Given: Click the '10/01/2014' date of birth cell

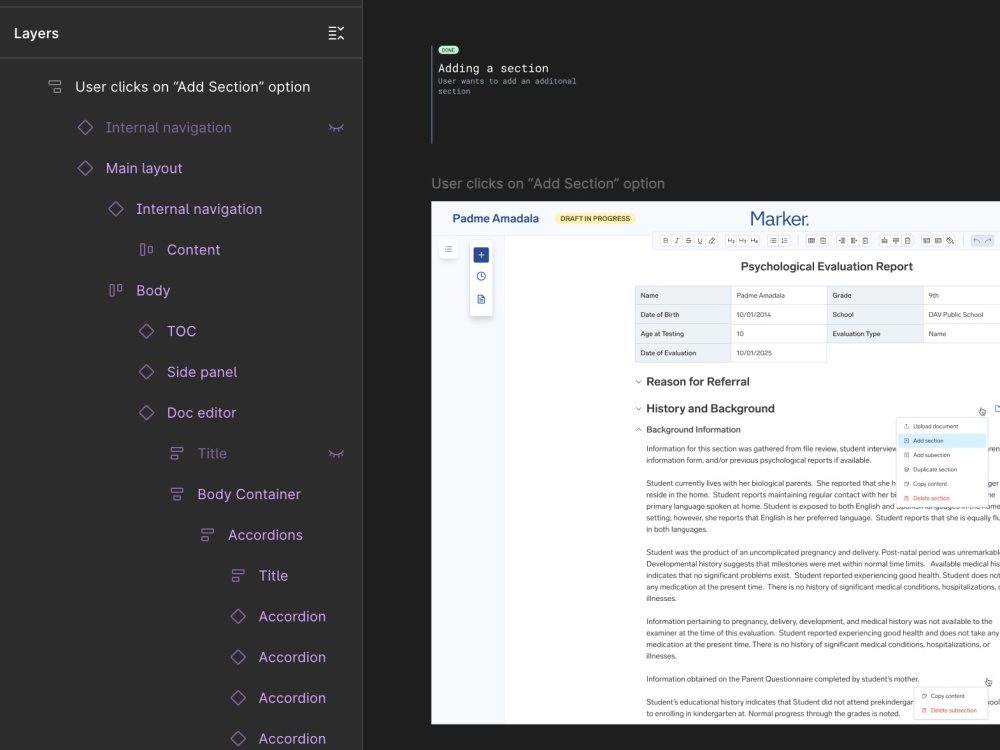Looking at the screenshot, I should pyautogui.click(x=779, y=314).
